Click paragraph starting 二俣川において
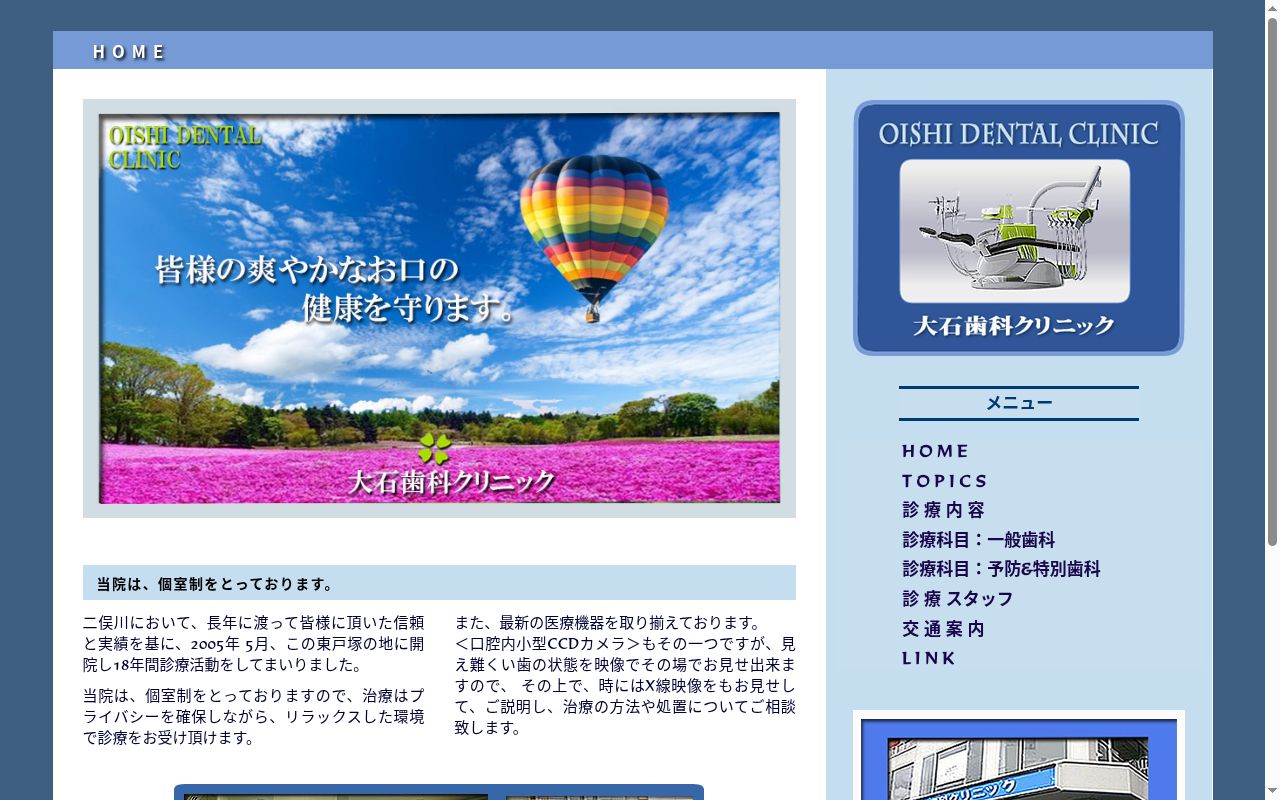The image size is (1280, 800). point(254,643)
